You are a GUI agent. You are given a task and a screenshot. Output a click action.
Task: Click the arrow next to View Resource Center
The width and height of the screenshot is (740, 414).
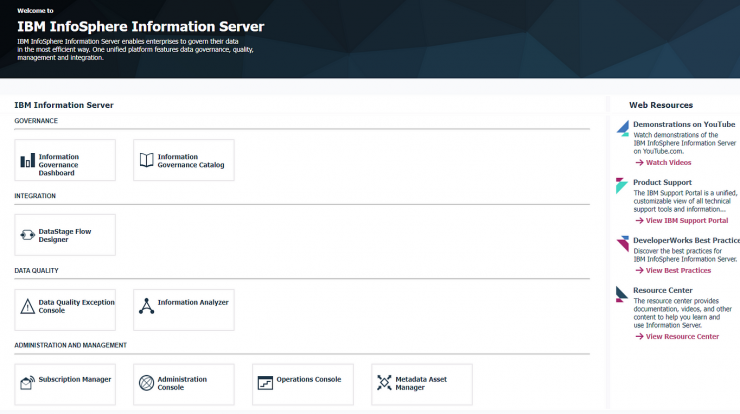pos(639,337)
